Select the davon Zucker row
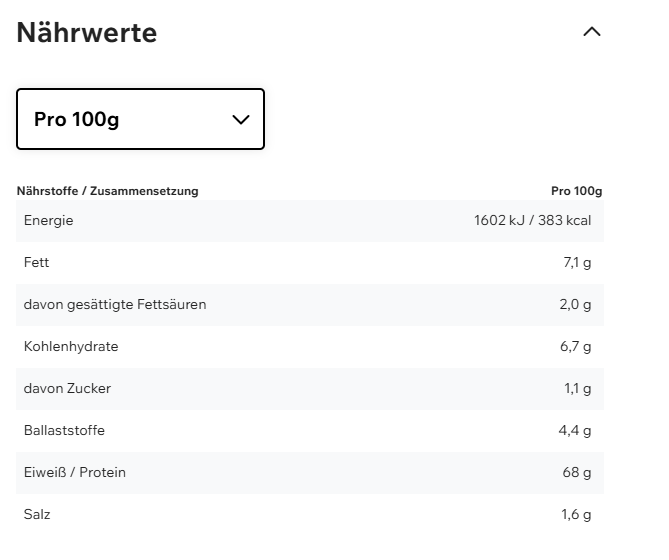 pyautogui.click(x=309, y=389)
